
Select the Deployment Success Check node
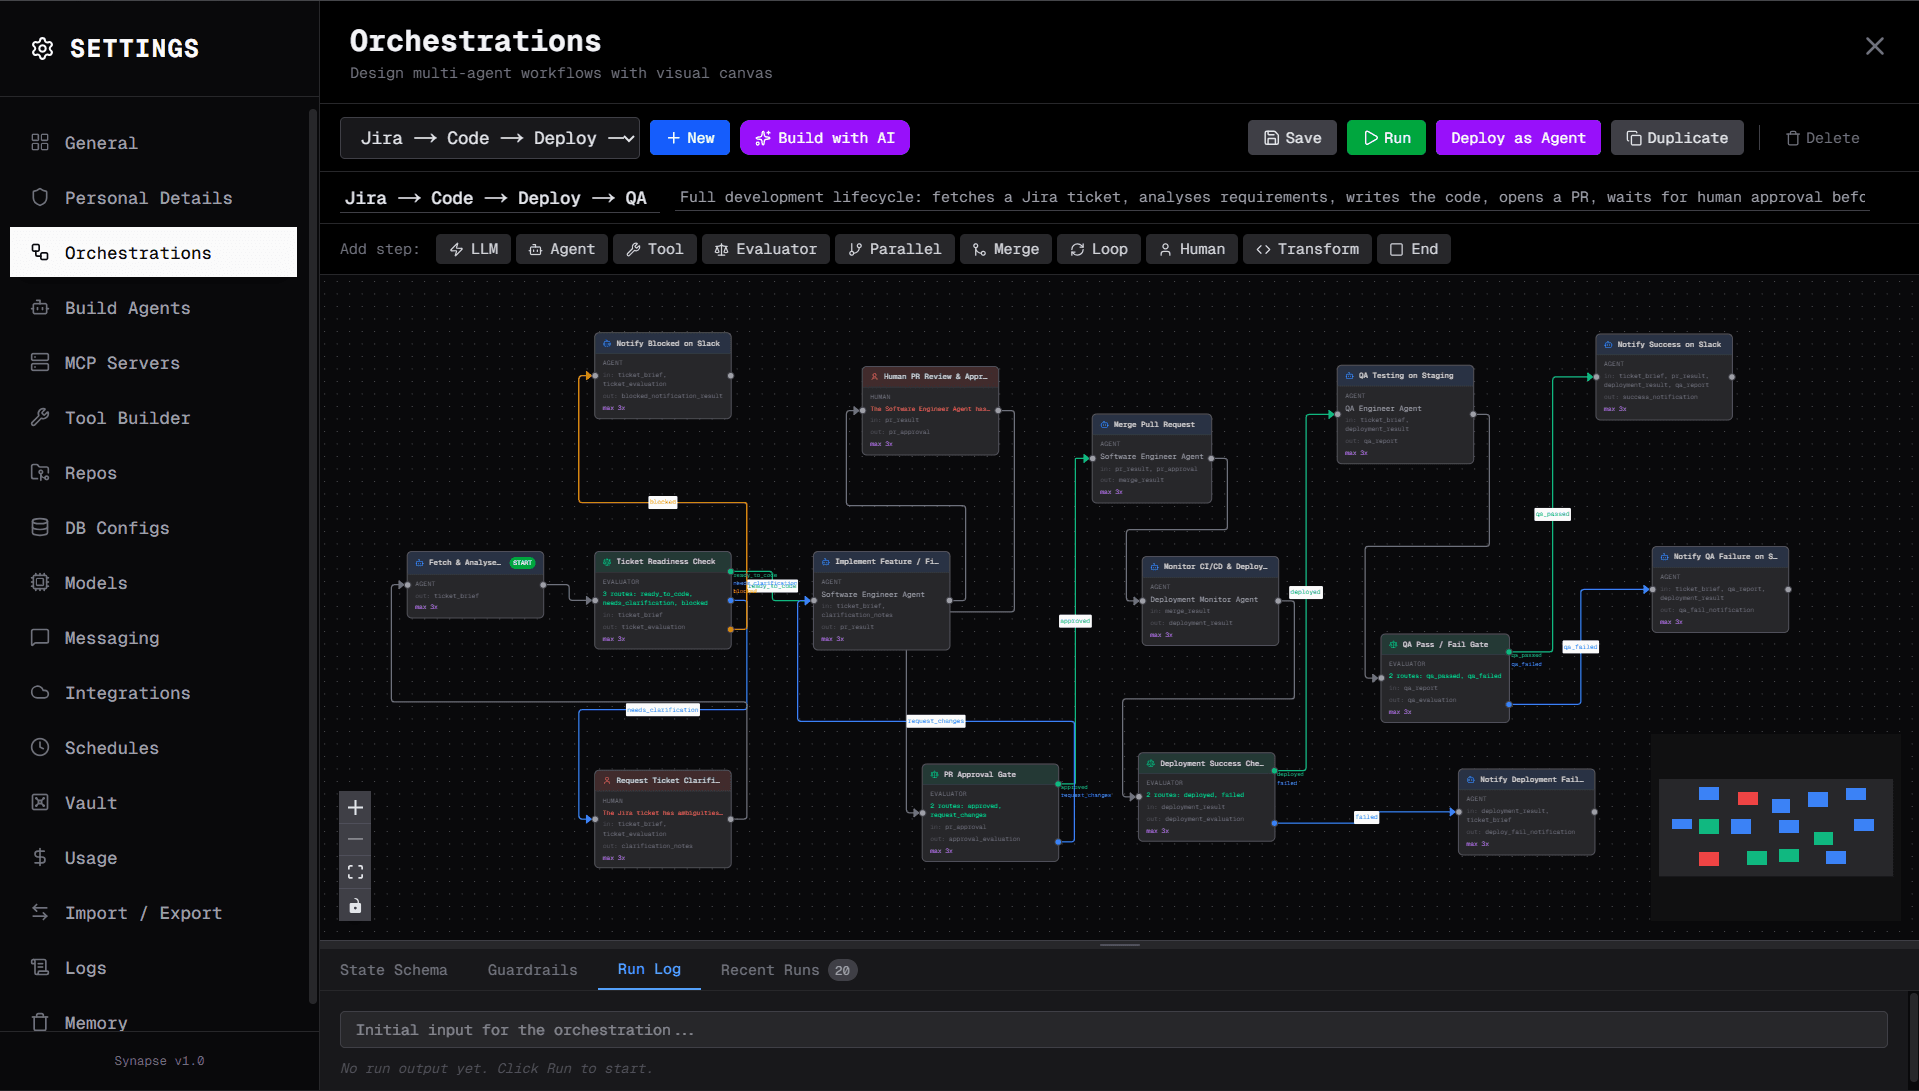[x=1207, y=797]
